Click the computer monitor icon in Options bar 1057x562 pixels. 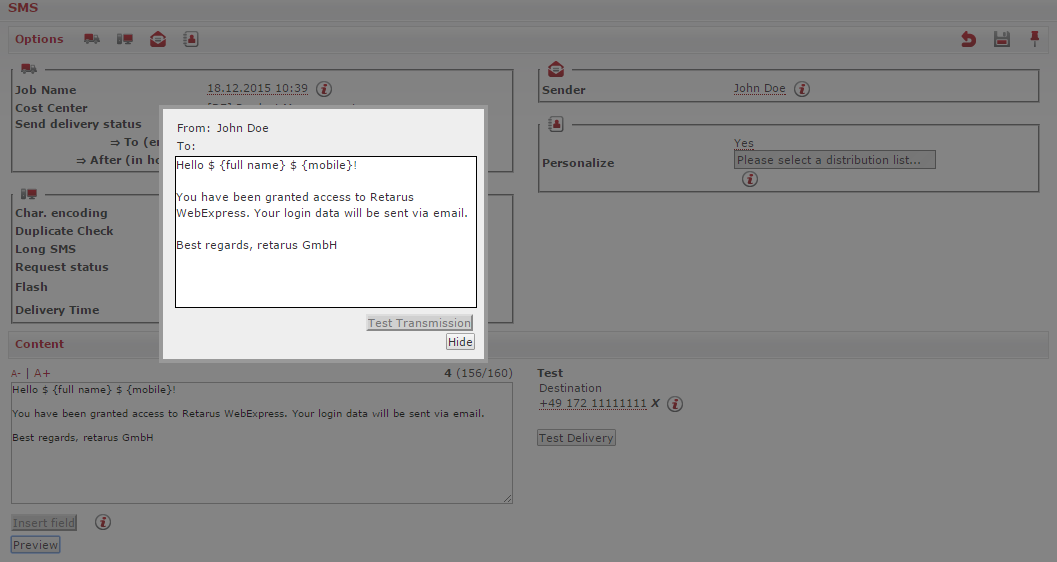(125, 39)
